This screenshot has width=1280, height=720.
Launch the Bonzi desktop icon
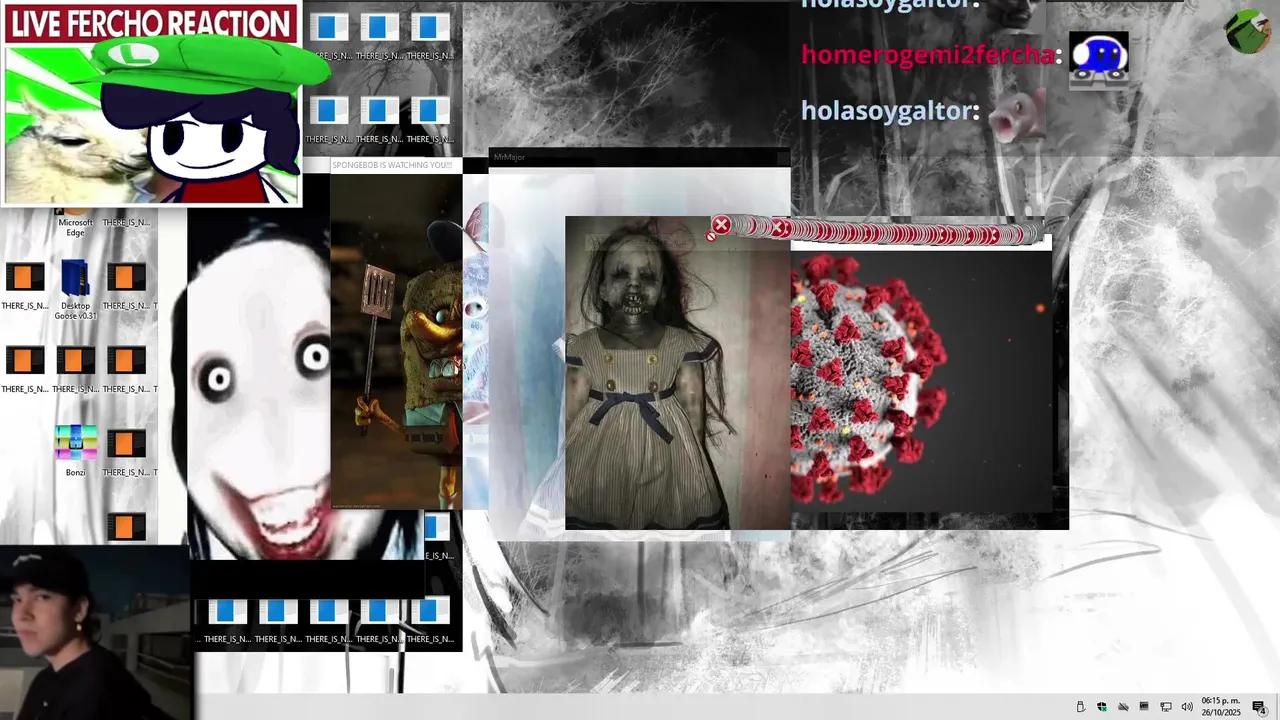click(76, 451)
